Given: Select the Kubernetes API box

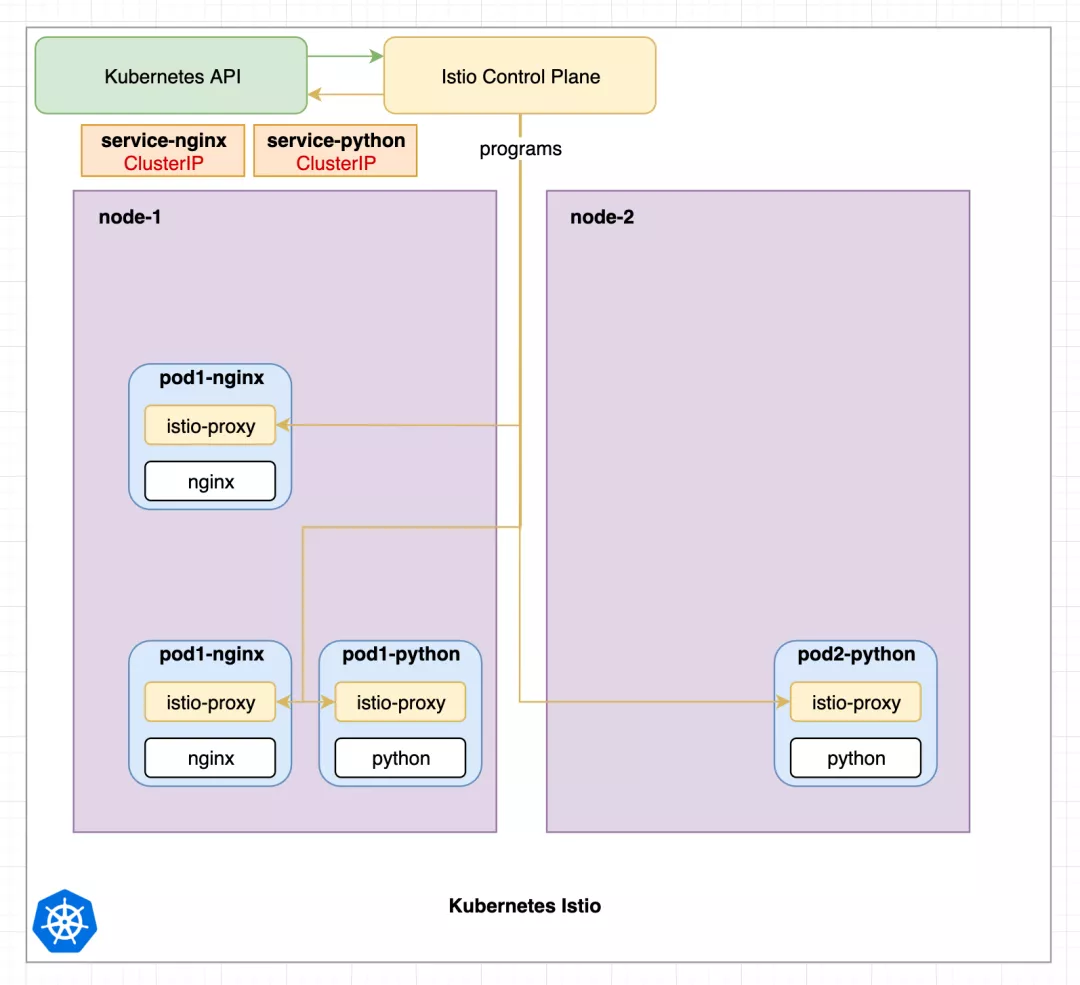Looking at the screenshot, I should coord(171,76).
